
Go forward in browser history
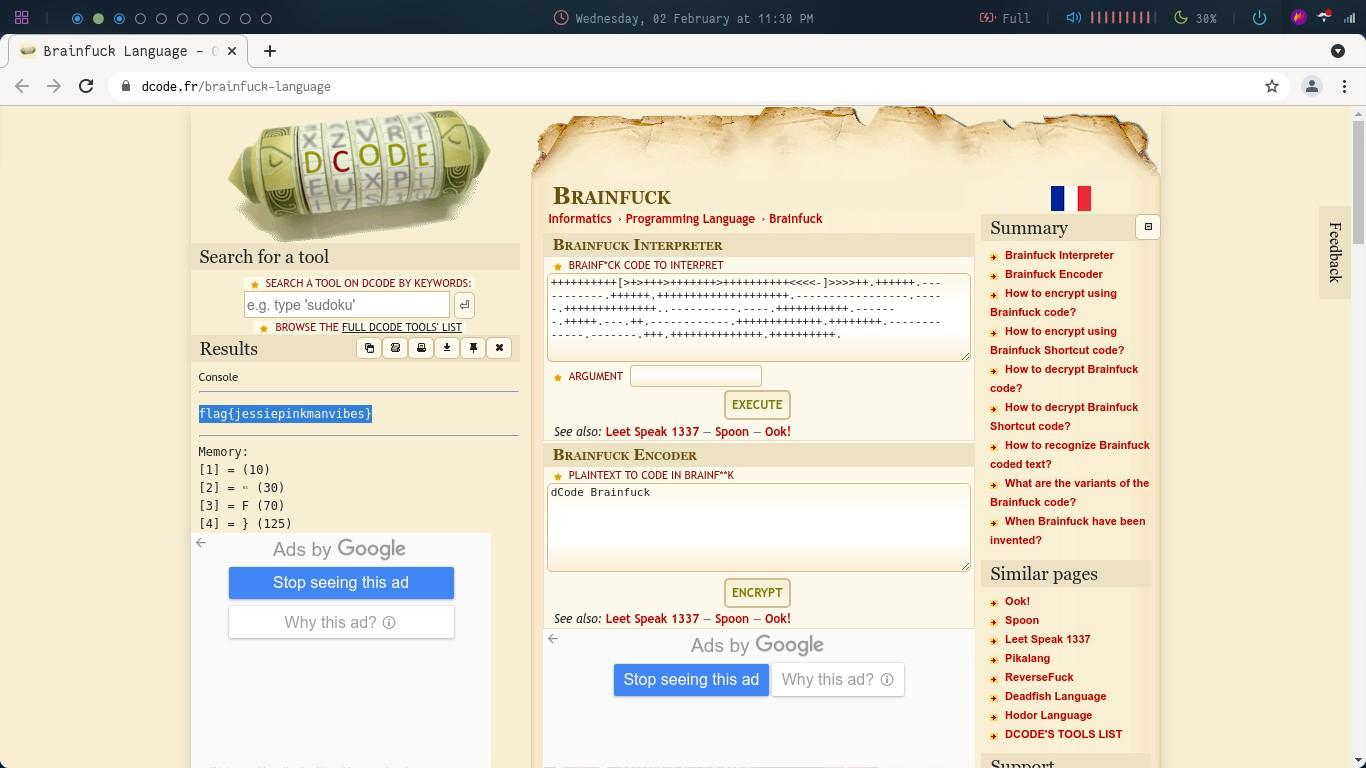pos(54,87)
